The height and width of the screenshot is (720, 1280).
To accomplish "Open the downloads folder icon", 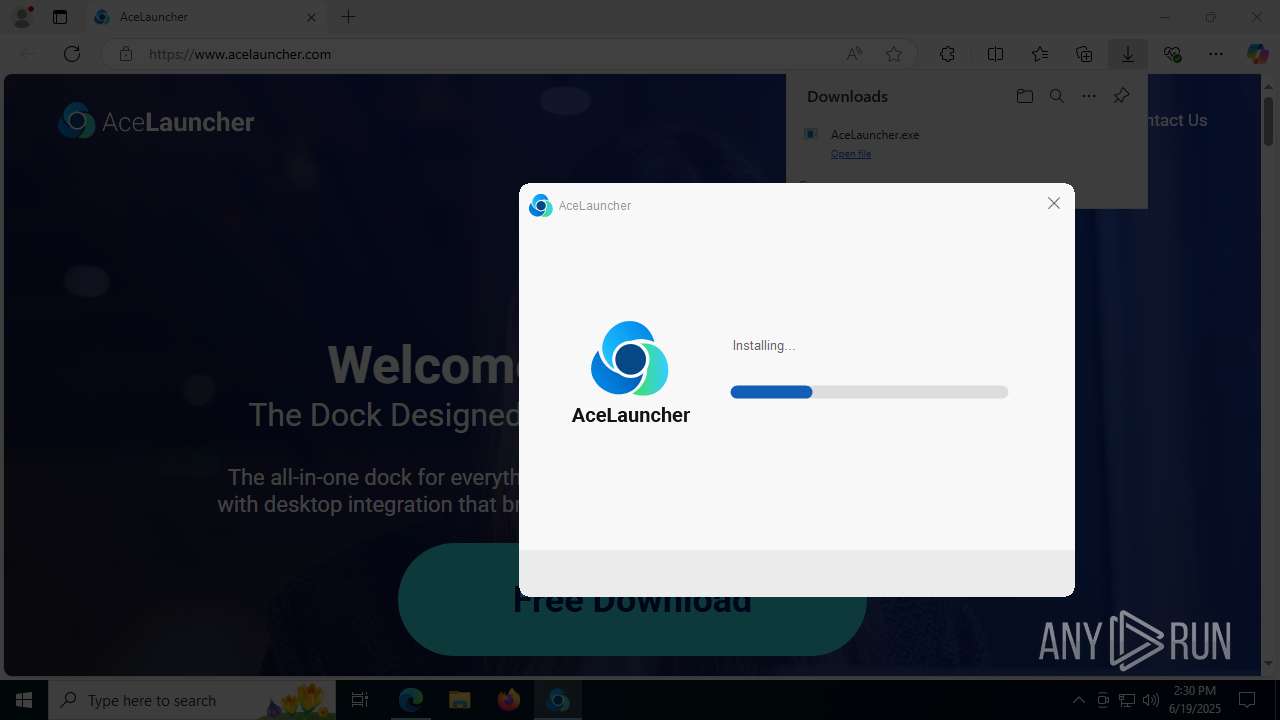I will tap(1024, 96).
